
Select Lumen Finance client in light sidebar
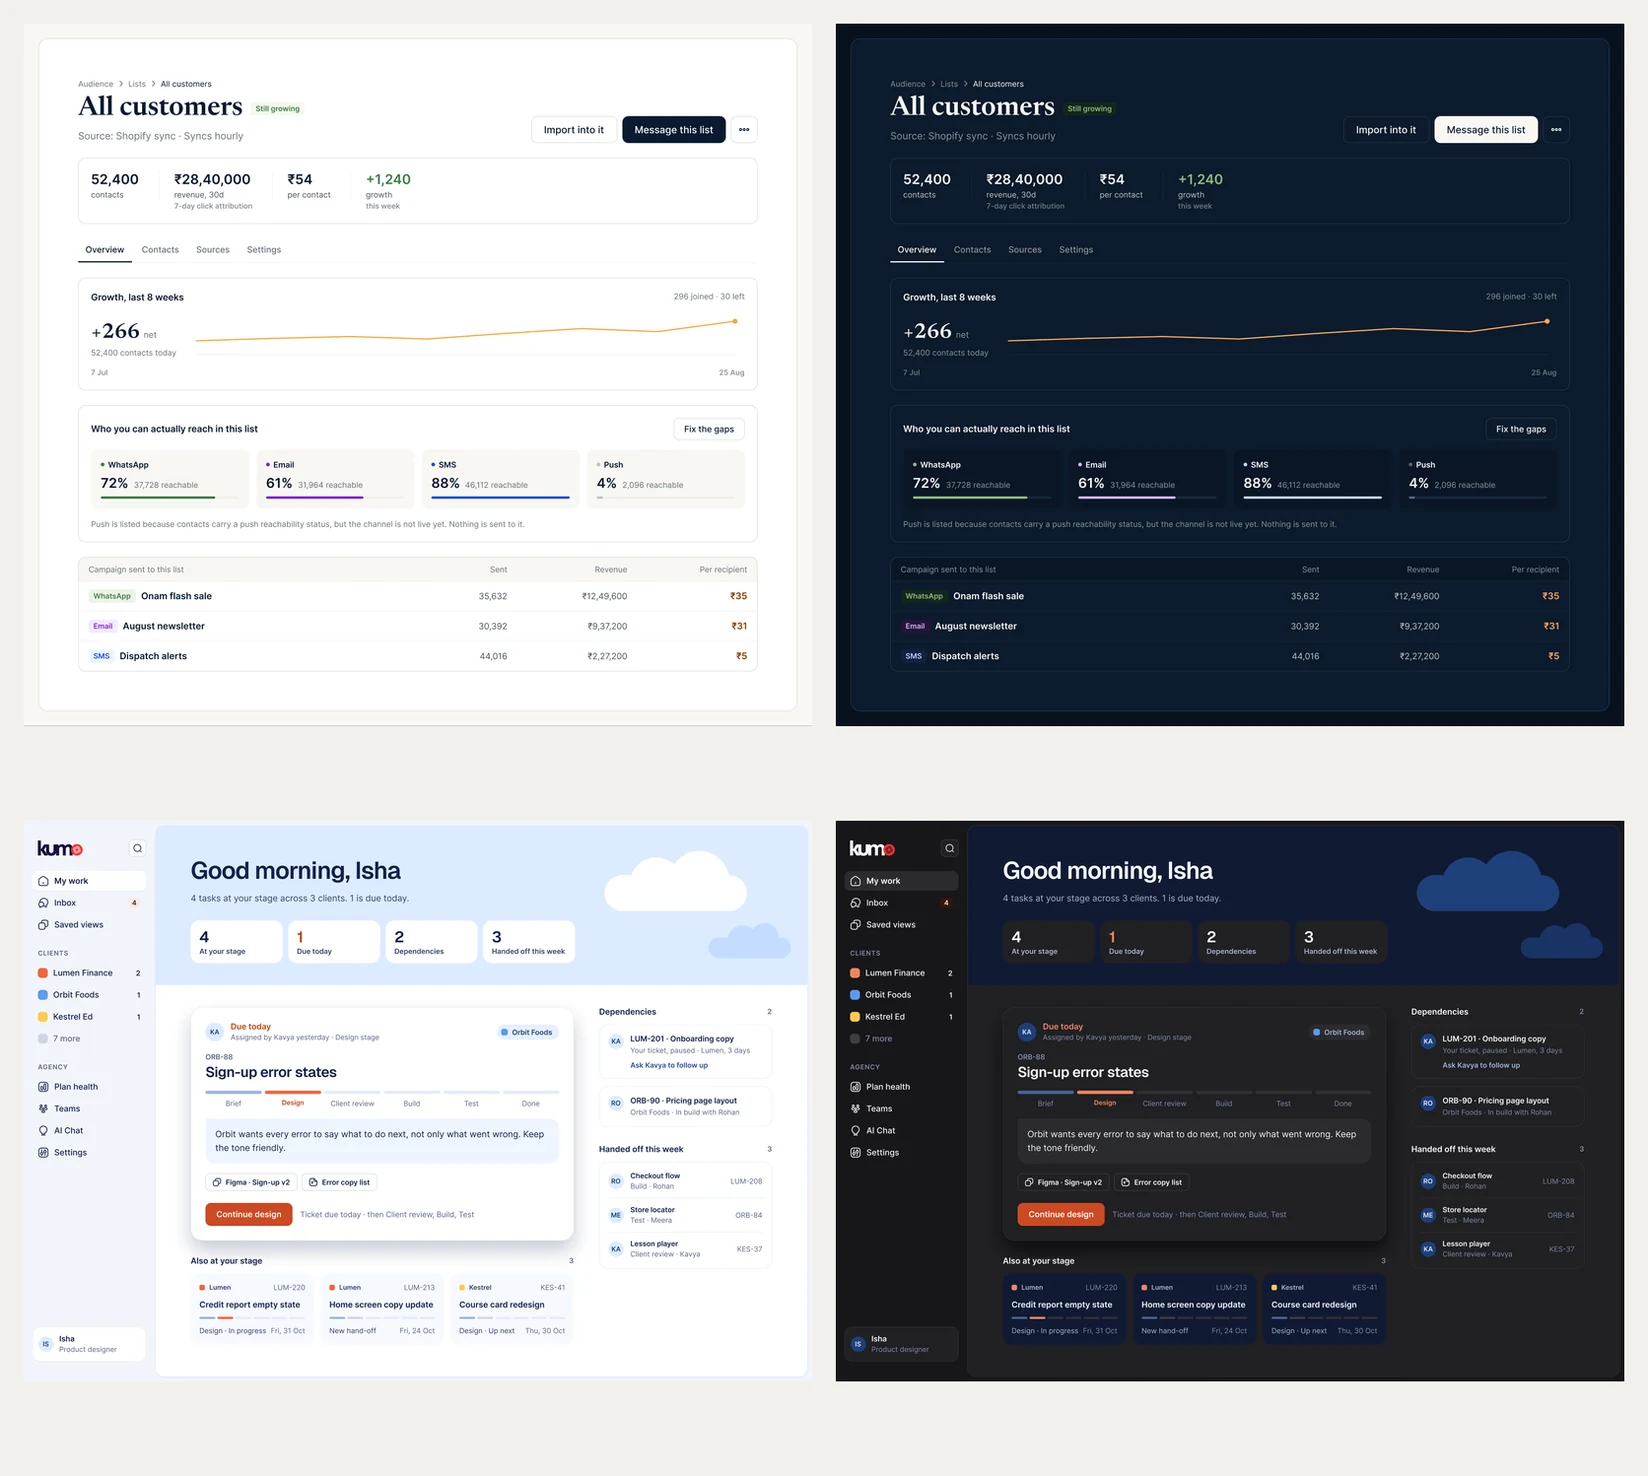(x=89, y=973)
